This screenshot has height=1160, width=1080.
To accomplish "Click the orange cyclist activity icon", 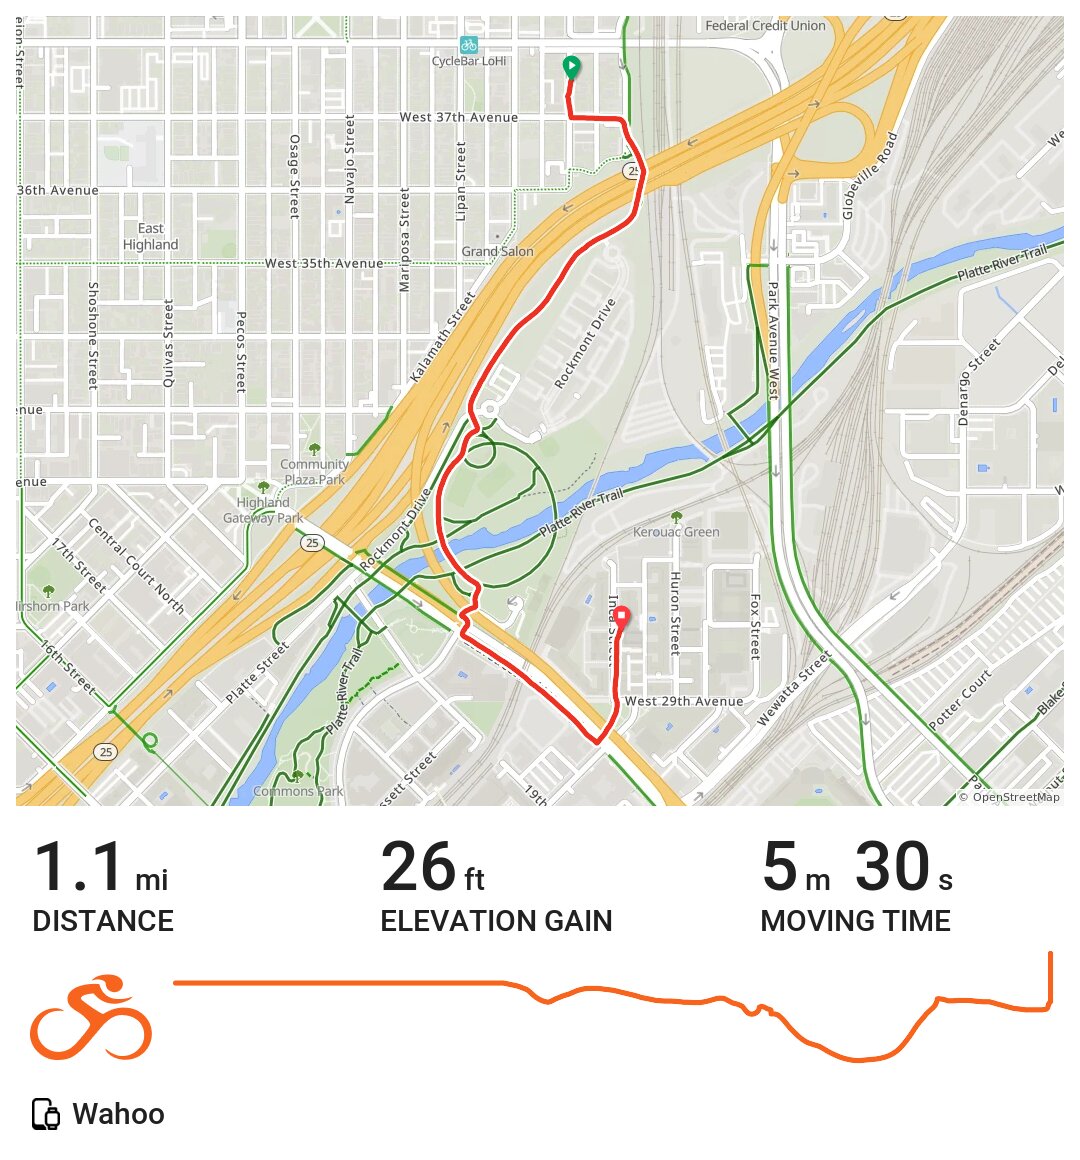I will pos(91,1017).
